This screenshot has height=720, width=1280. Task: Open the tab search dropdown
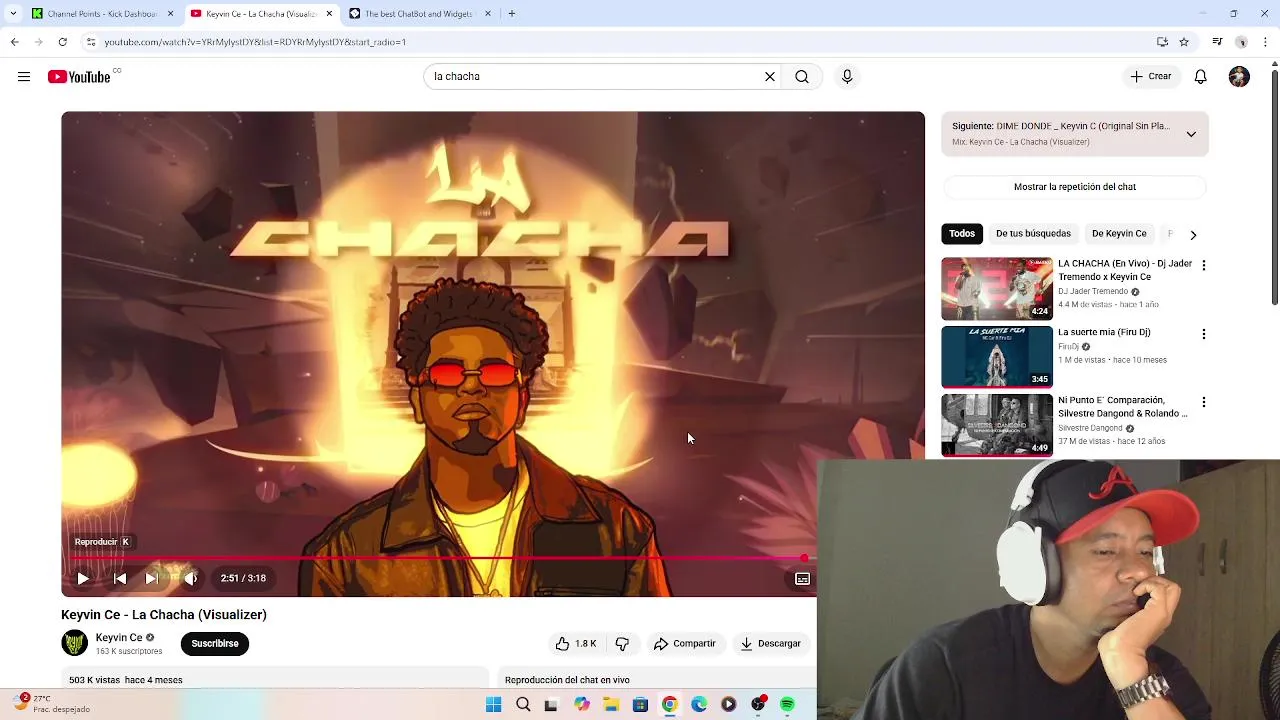(x=13, y=14)
